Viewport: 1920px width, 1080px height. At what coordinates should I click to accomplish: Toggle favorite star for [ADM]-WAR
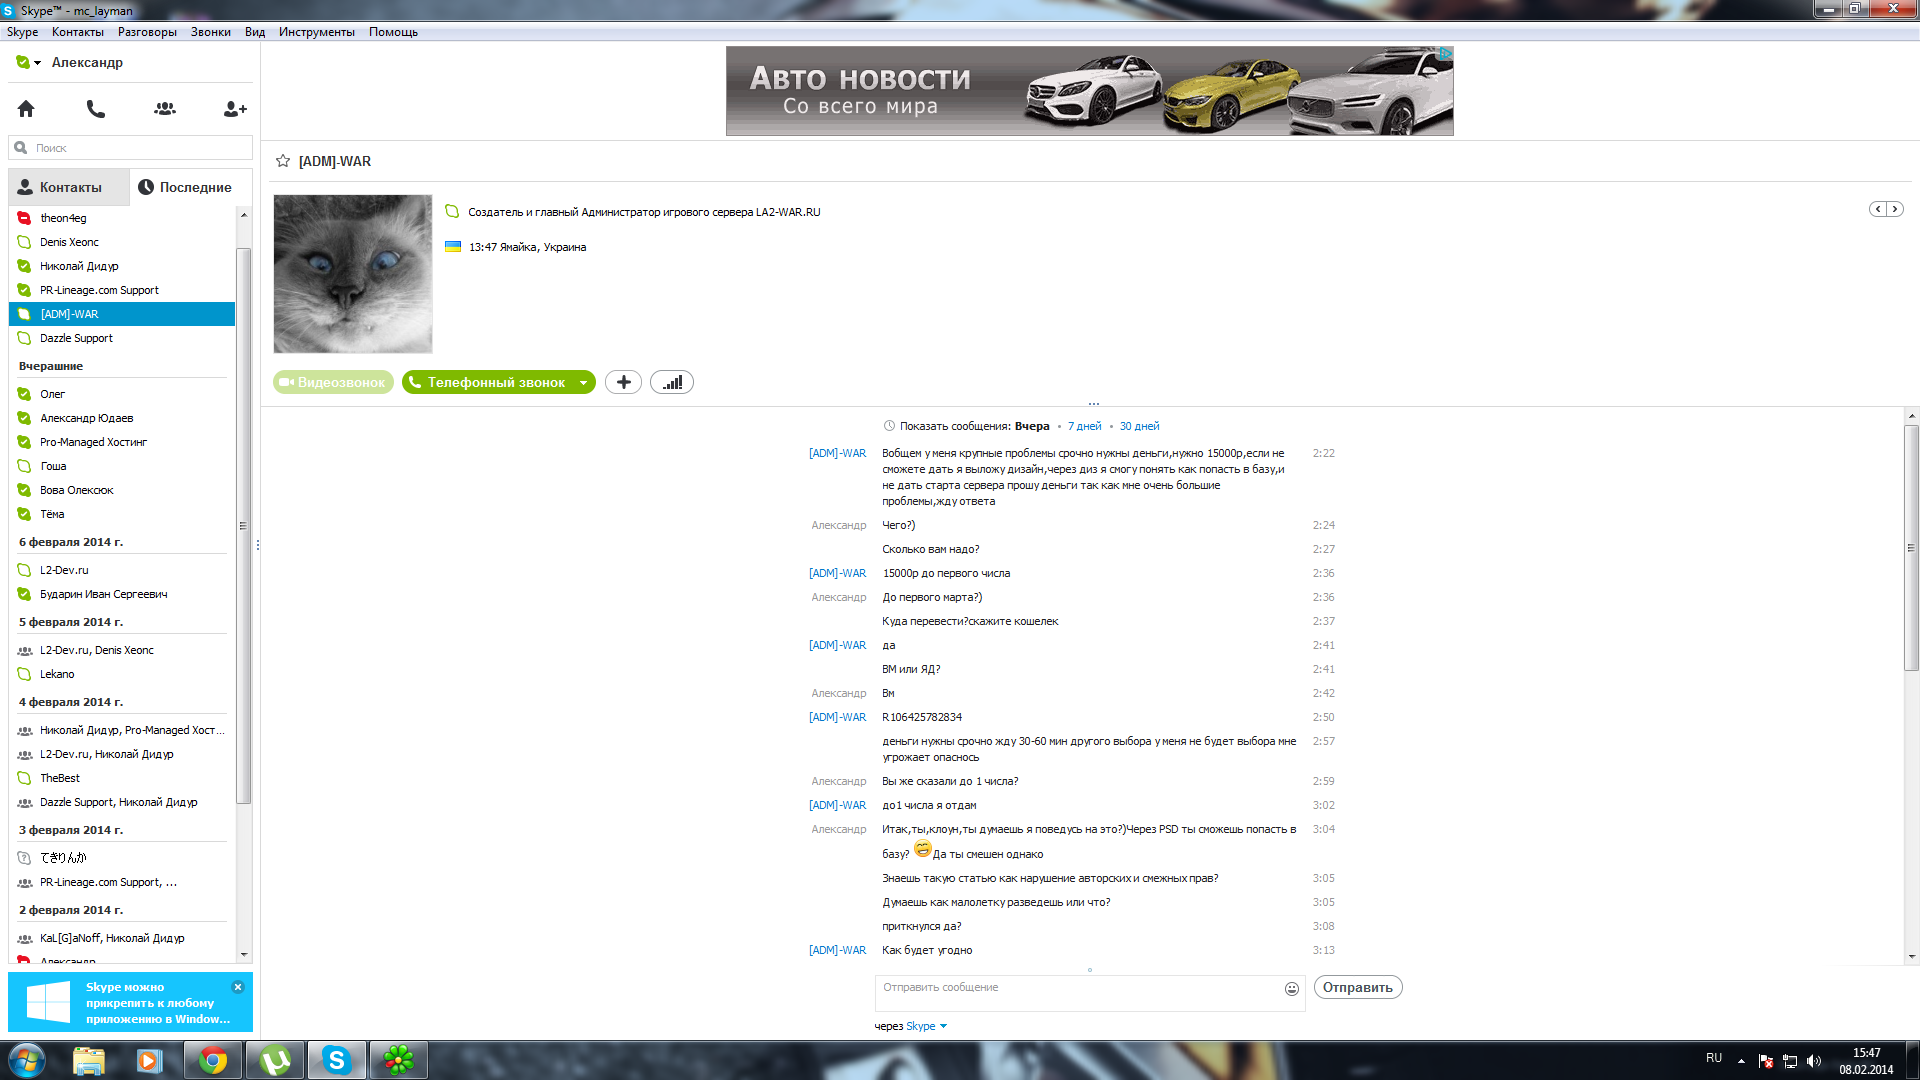click(x=283, y=161)
